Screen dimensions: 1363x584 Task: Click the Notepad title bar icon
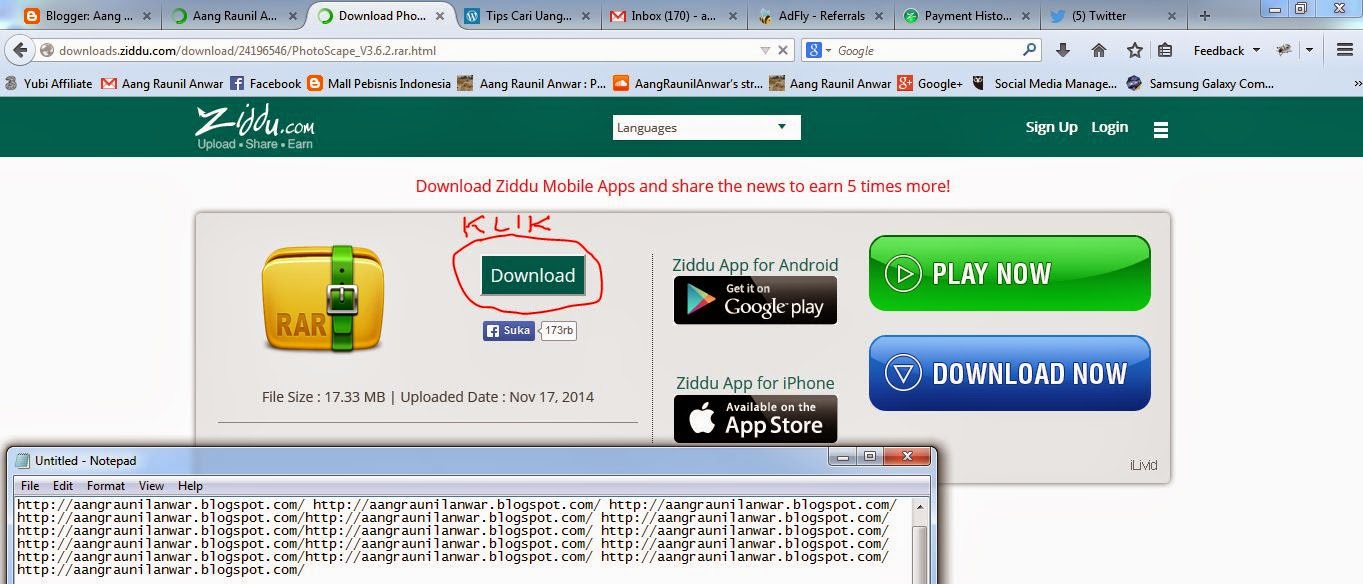pos(22,460)
